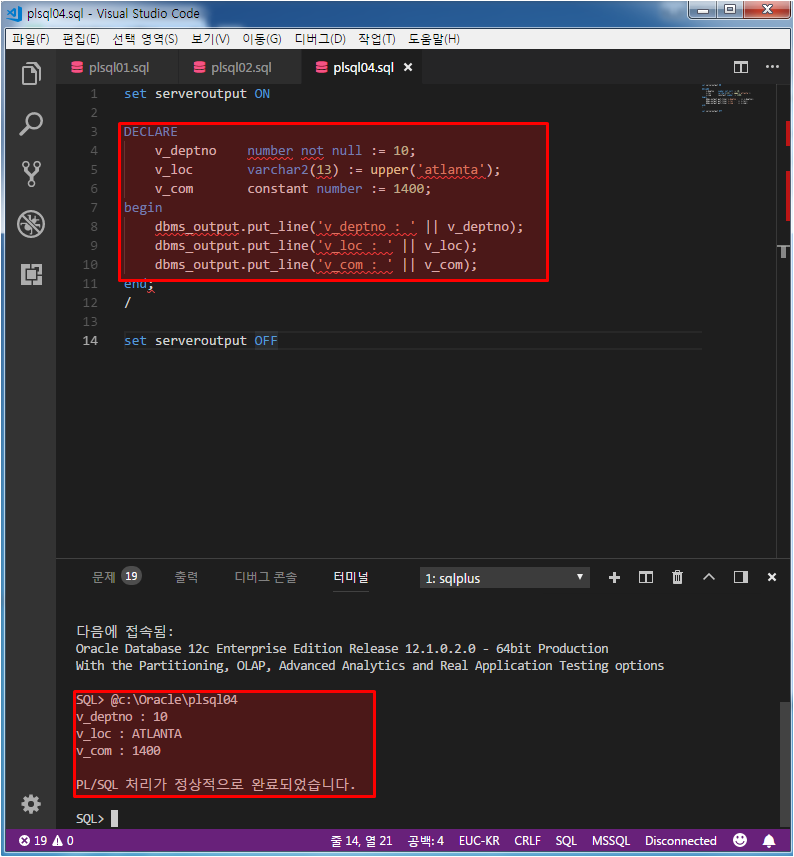Image resolution: width=794 pixels, height=857 pixels.
Task: Maximize the panel with up chevron
Action: pyautogui.click(x=709, y=577)
